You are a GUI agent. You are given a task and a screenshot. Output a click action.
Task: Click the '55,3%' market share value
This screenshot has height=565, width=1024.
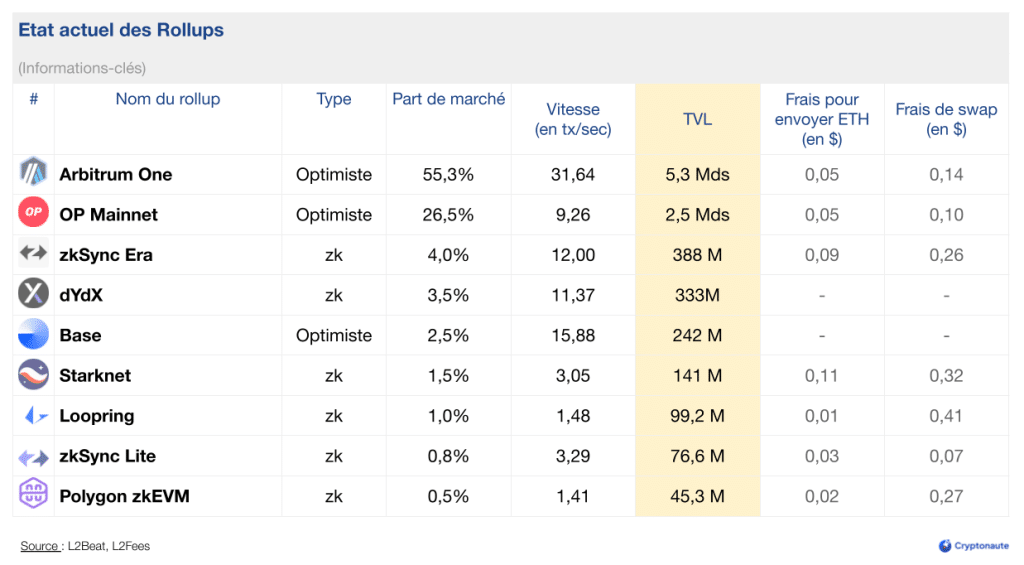448,174
